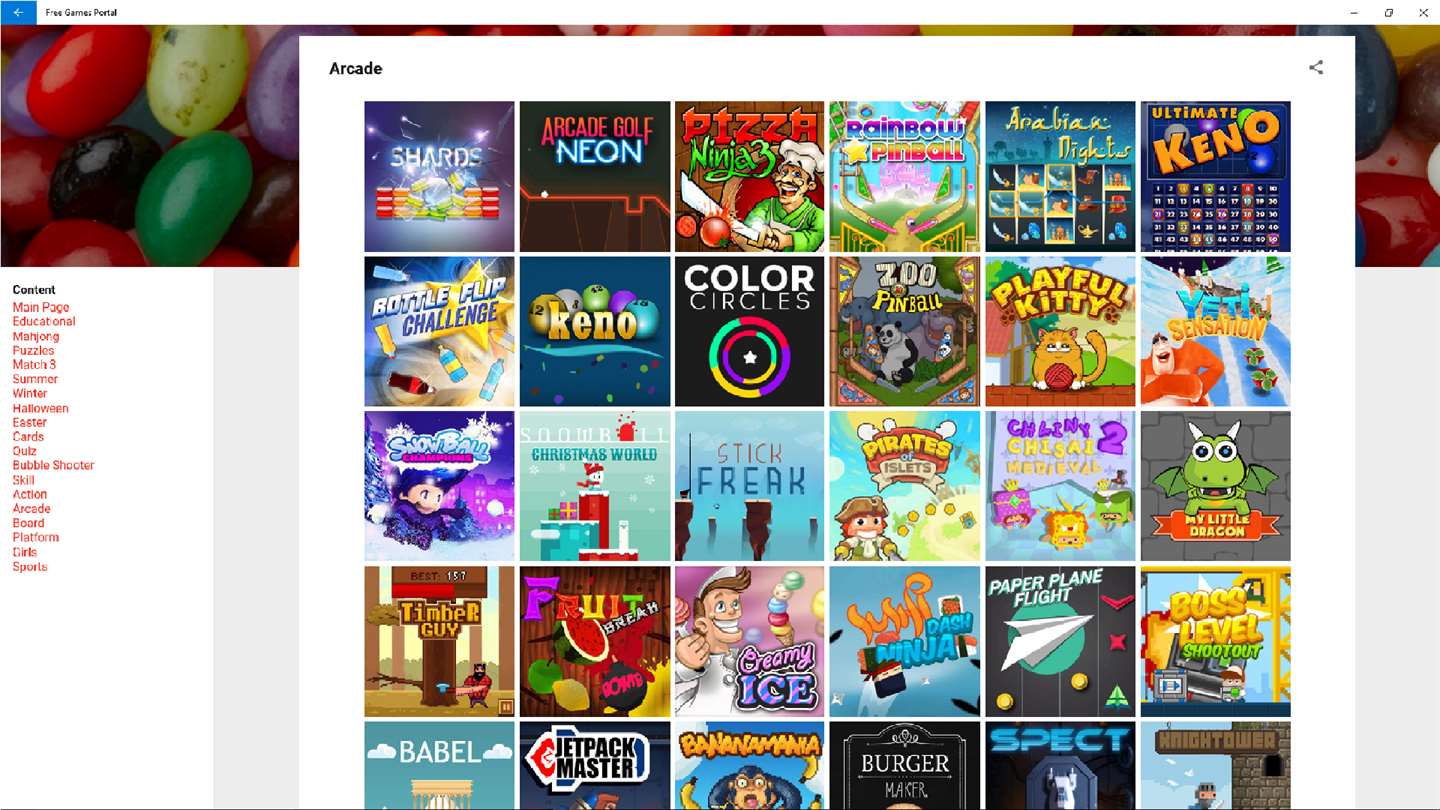
Task: Open the Halloween category link
Action: click(x=40, y=408)
